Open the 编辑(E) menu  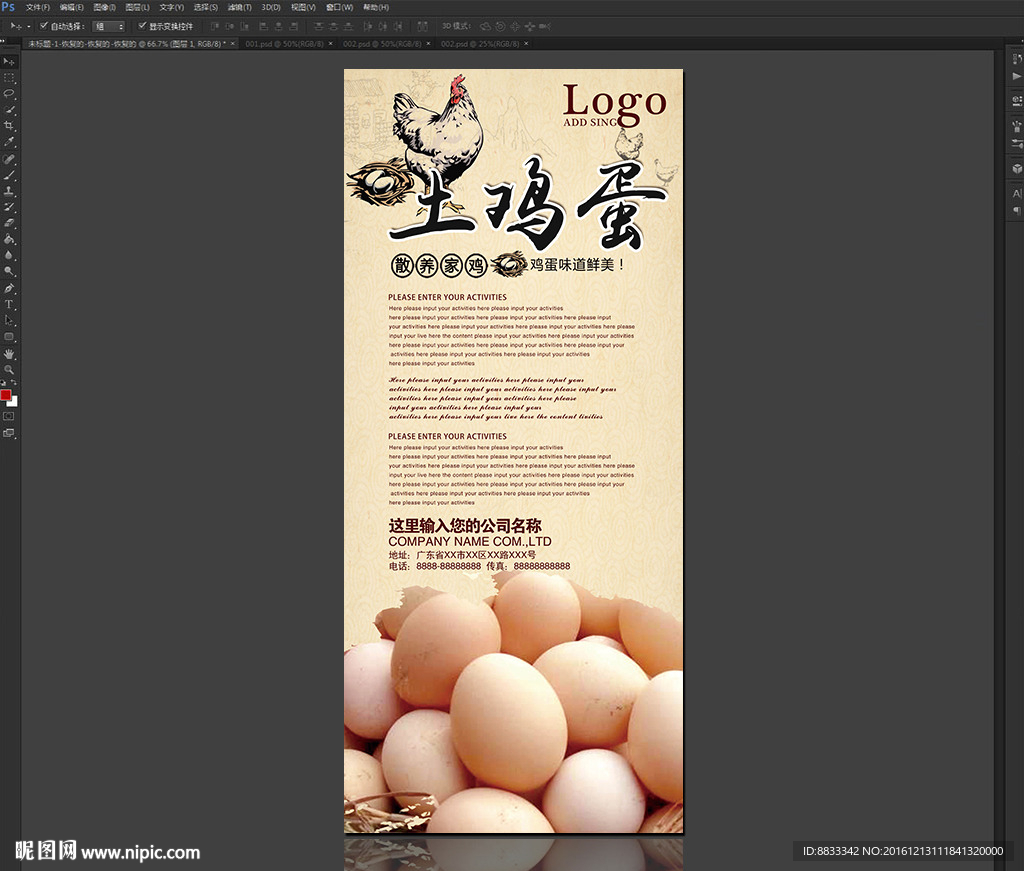pyautogui.click(x=71, y=7)
